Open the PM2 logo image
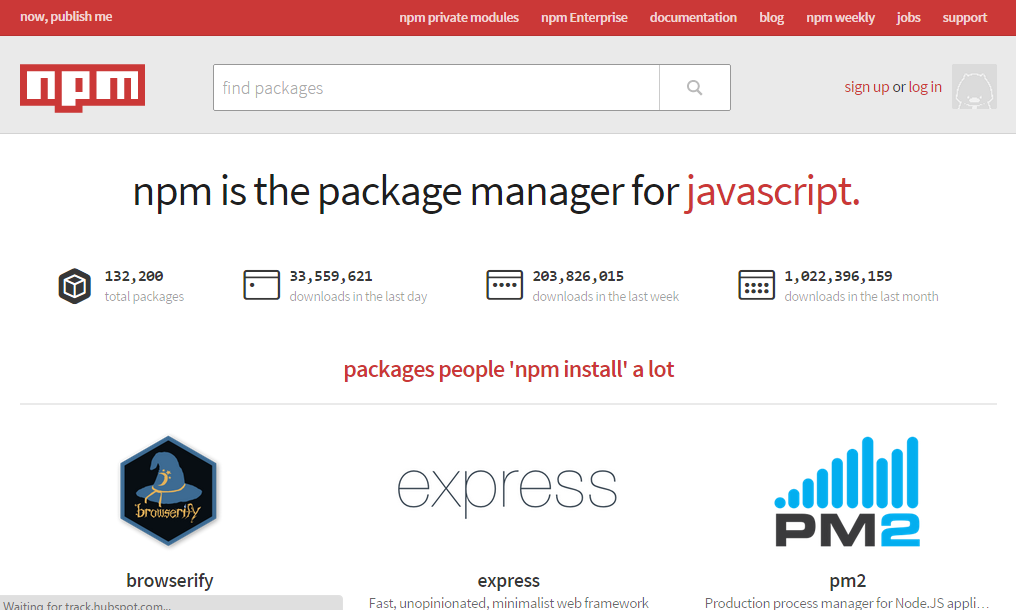Screen dimensions: 1016x610 (848, 491)
